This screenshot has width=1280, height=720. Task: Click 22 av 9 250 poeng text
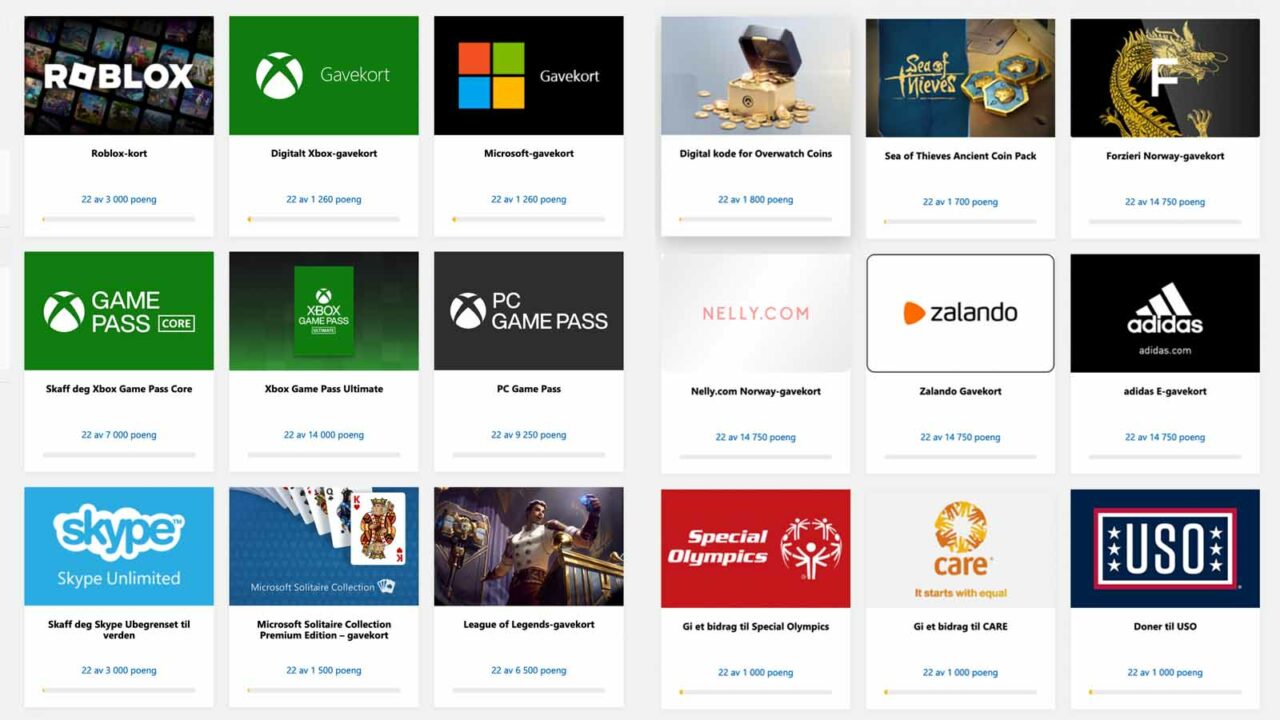click(x=529, y=435)
